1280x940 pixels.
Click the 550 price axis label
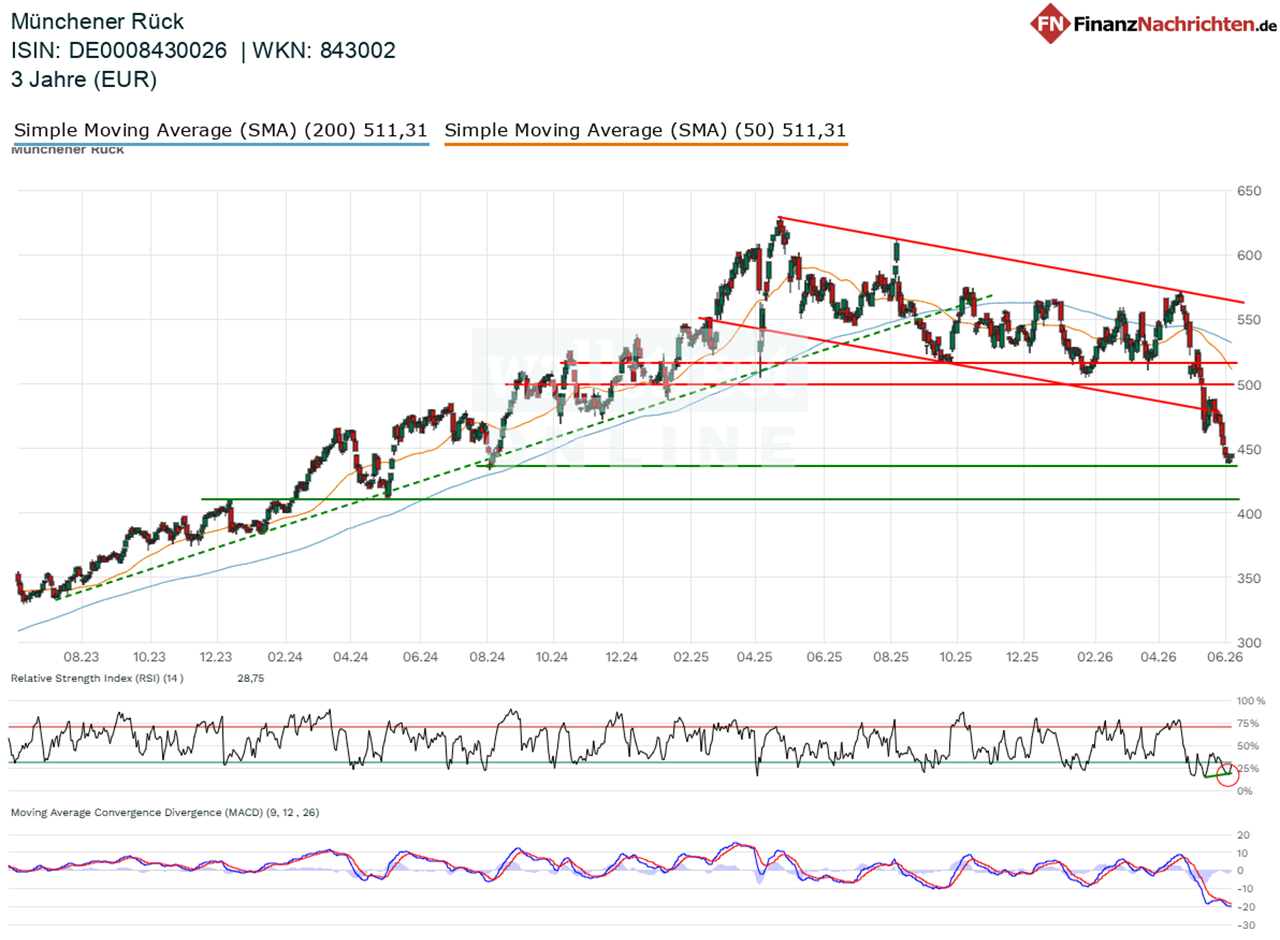pyautogui.click(x=1247, y=320)
